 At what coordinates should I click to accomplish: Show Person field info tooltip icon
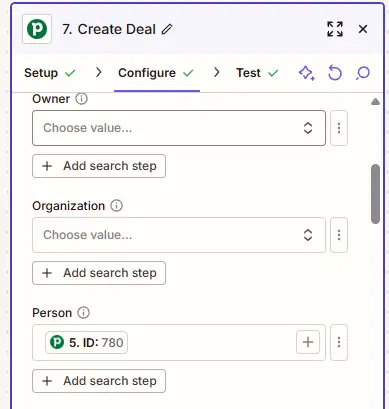[83, 313]
